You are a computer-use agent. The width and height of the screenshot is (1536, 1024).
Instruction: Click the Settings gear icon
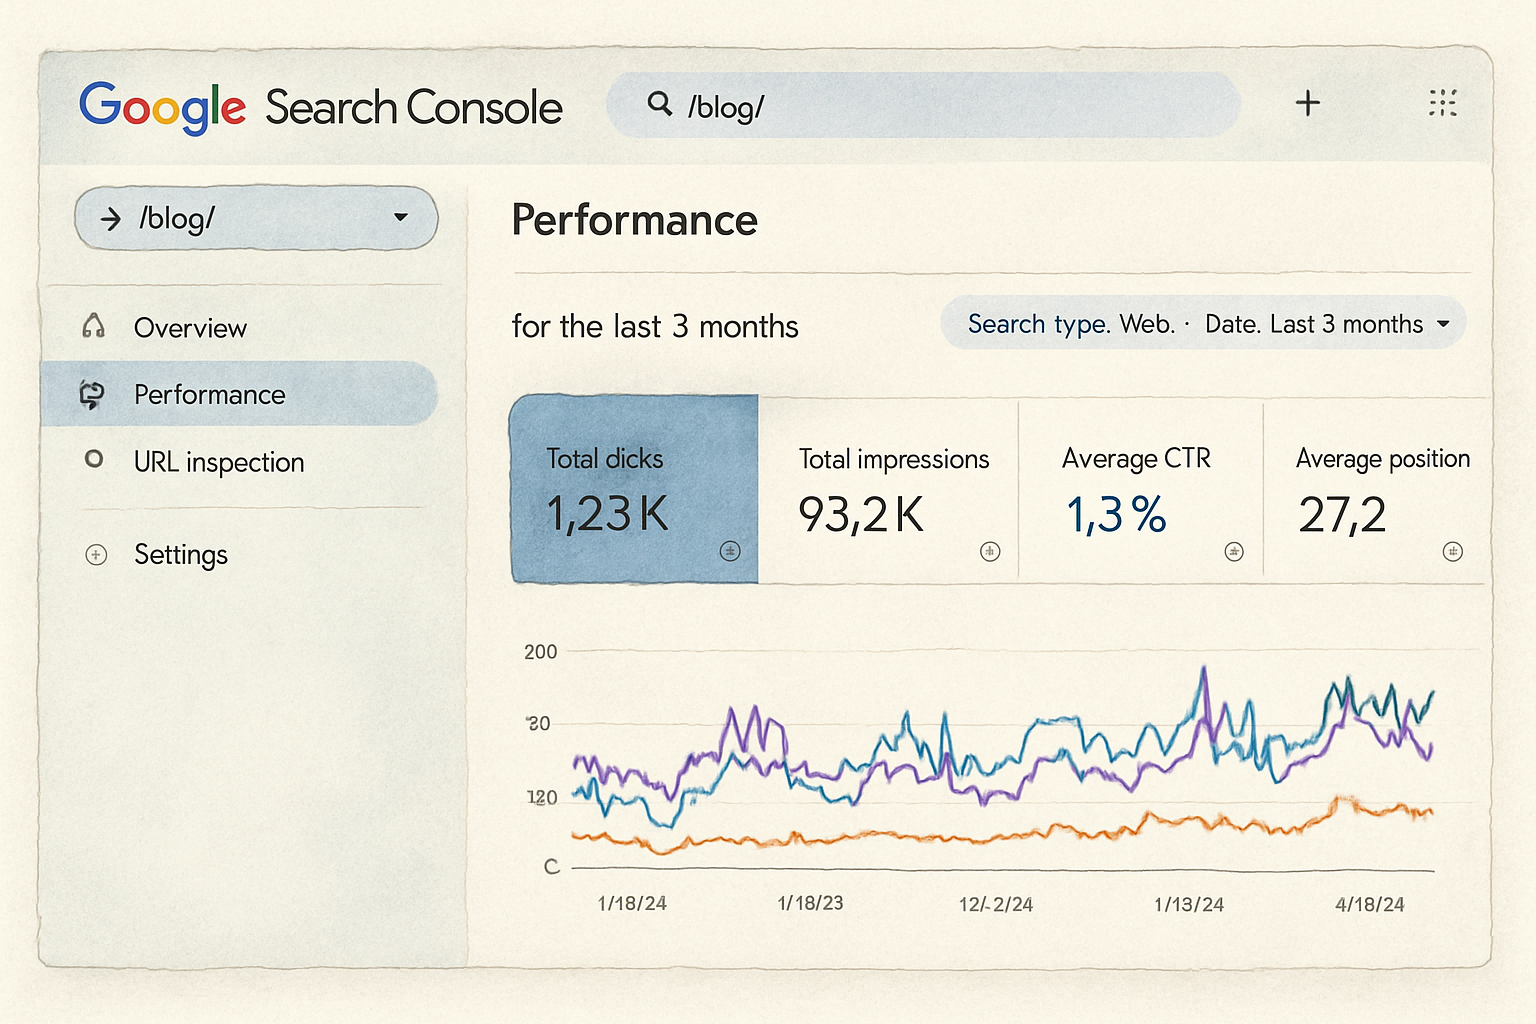96,554
